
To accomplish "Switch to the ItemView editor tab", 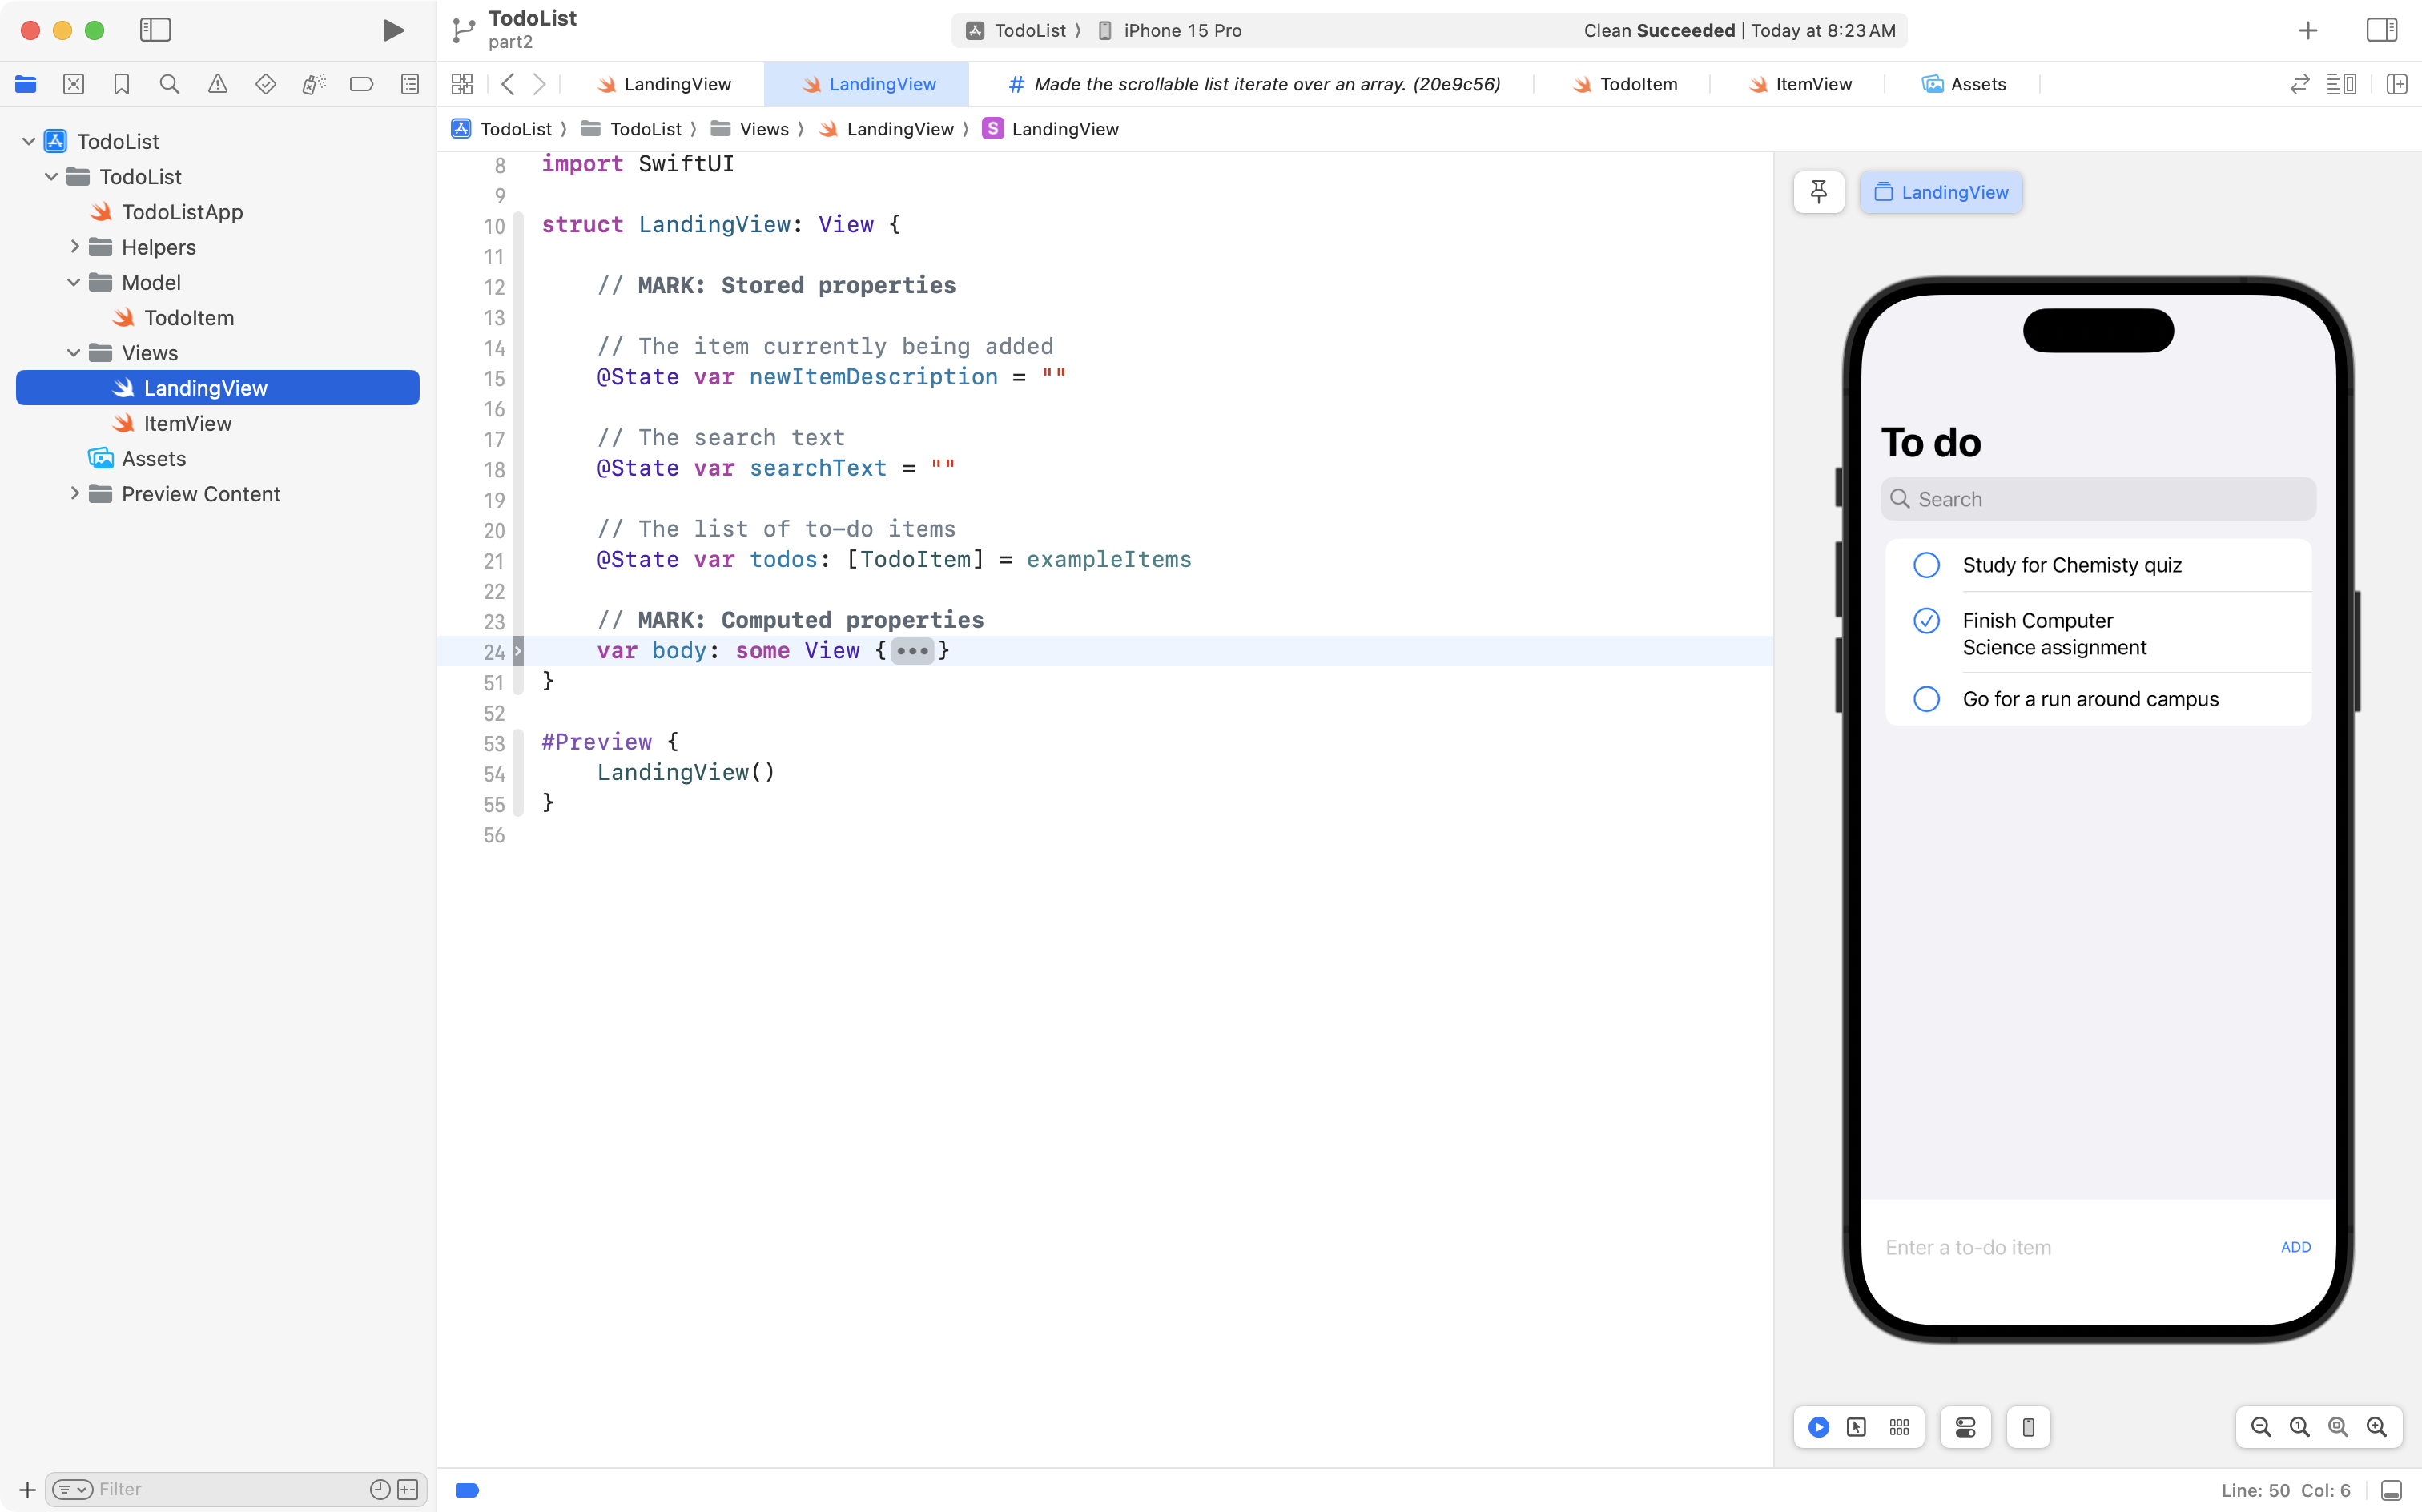I will coord(1800,84).
